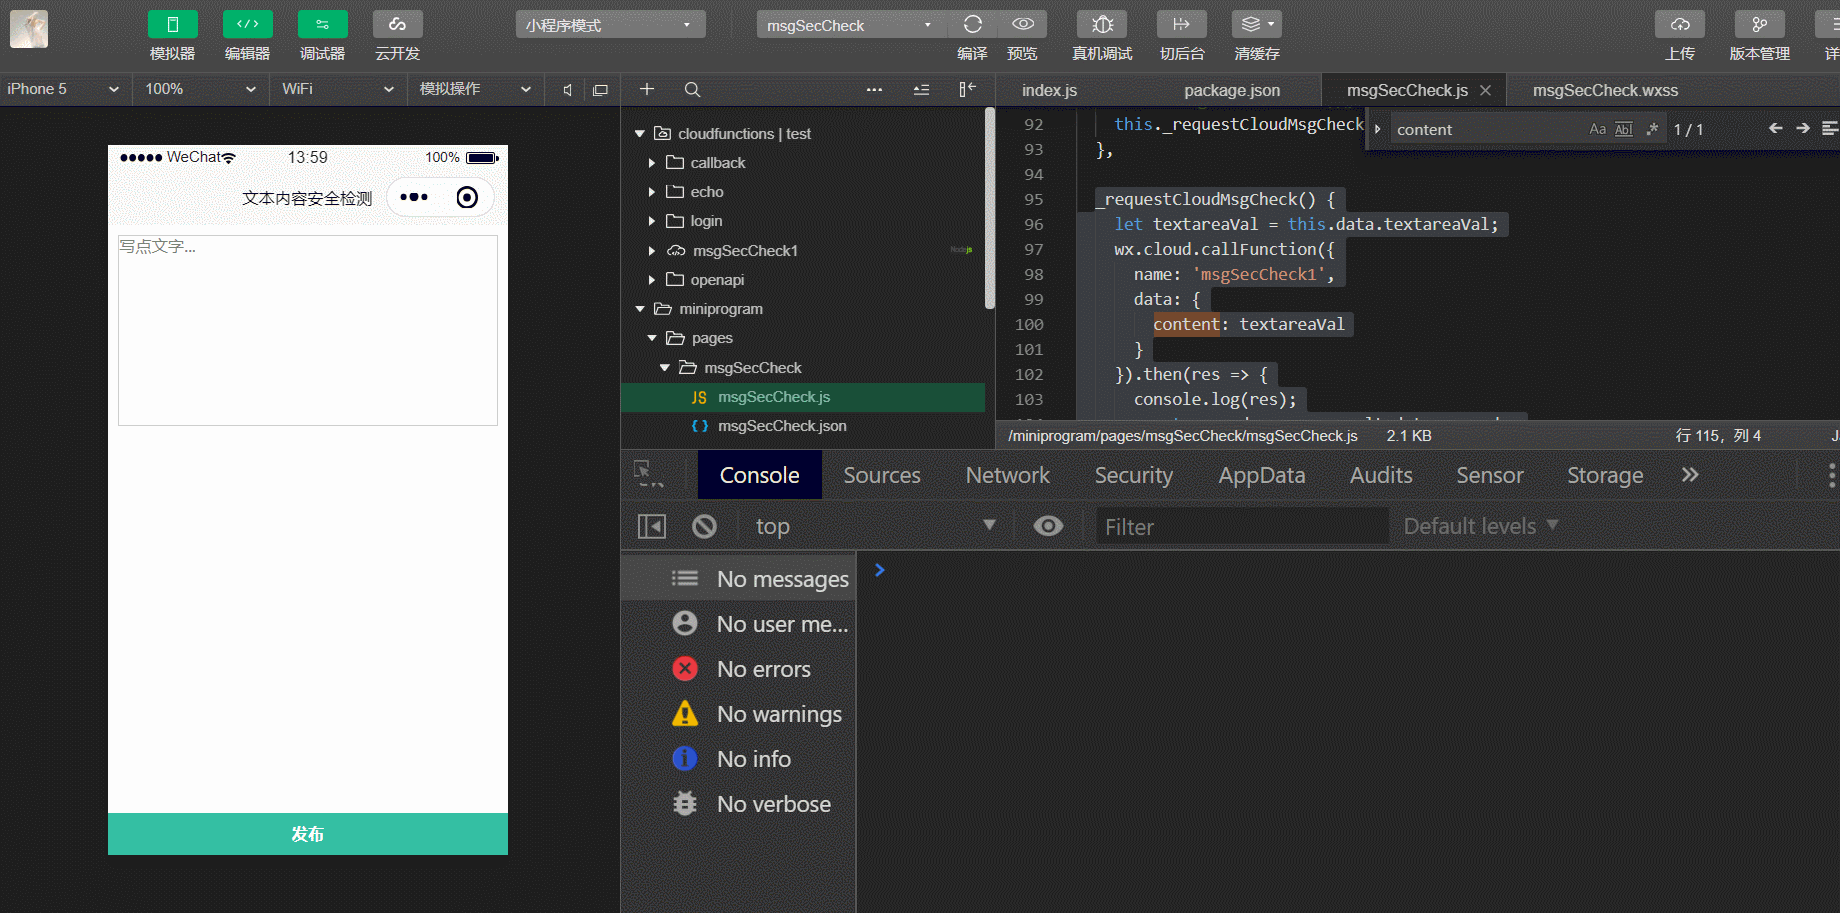The height and width of the screenshot is (913, 1840).
Task: Open the AppData devtools tab
Action: pos(1262,475)
